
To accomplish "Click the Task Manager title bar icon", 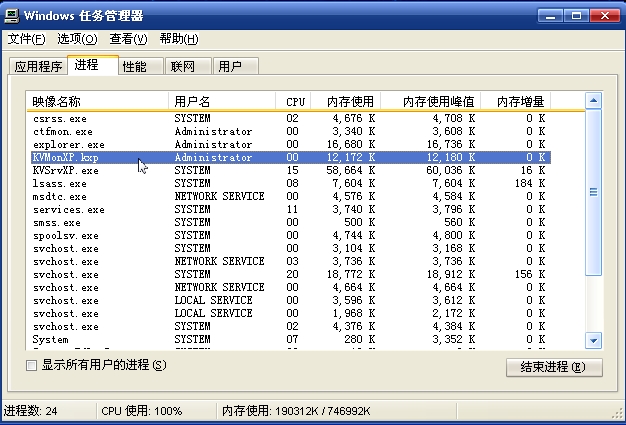I will [x=11, y=16].
